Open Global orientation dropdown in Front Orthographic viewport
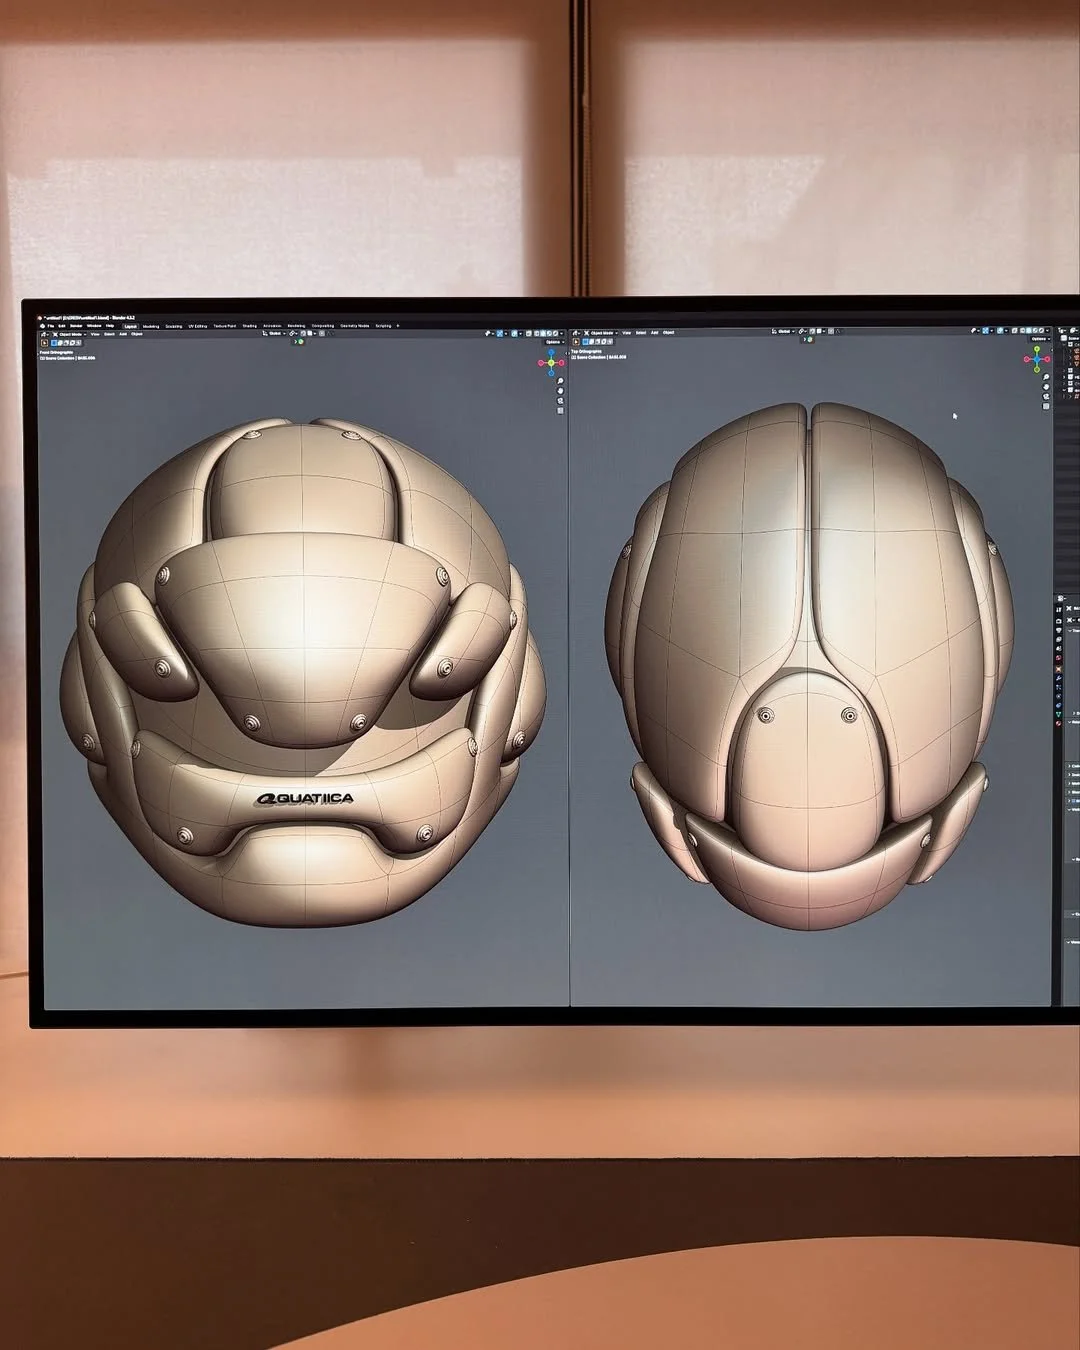 pyautogui.click(x=275, y=334)
